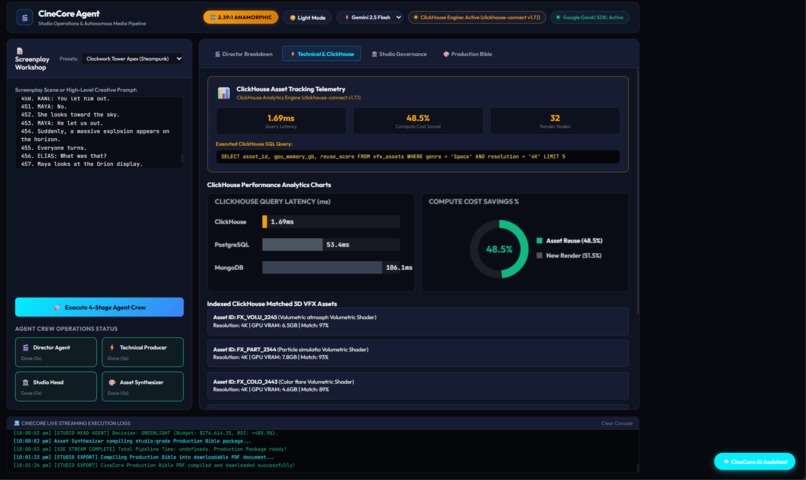Select asset row FX_COLO_2443
Viewport: 806px width, 480px height.
[417, 386]
